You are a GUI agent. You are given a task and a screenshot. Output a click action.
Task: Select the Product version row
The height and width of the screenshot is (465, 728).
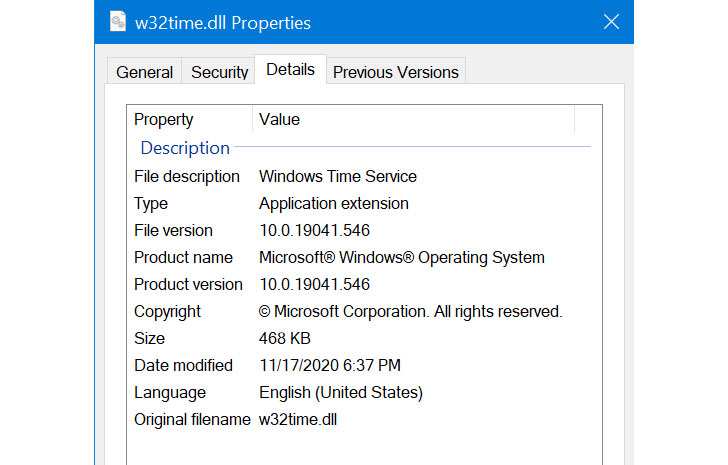tap(188, 285)
